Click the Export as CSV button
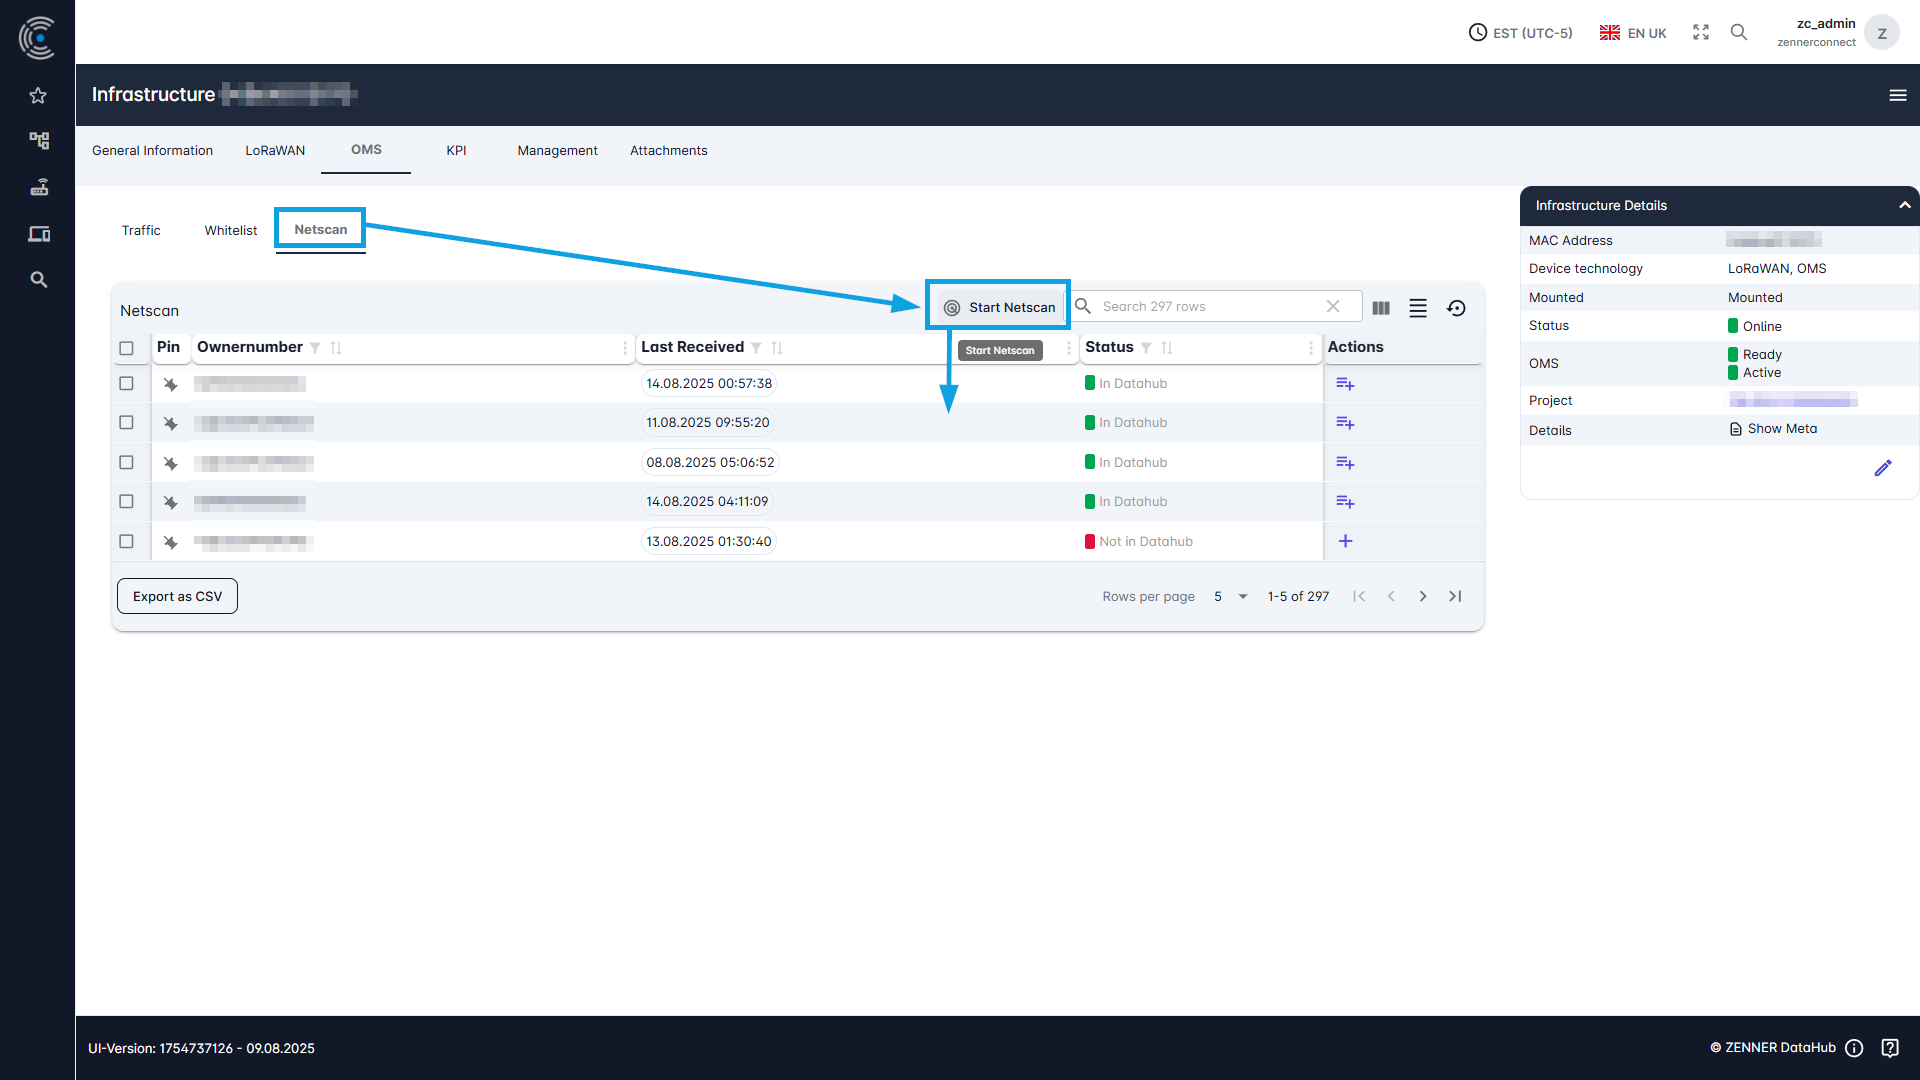Image resolution: width=1920 pixels, height=1080 pixels. [x=176, y=596]
